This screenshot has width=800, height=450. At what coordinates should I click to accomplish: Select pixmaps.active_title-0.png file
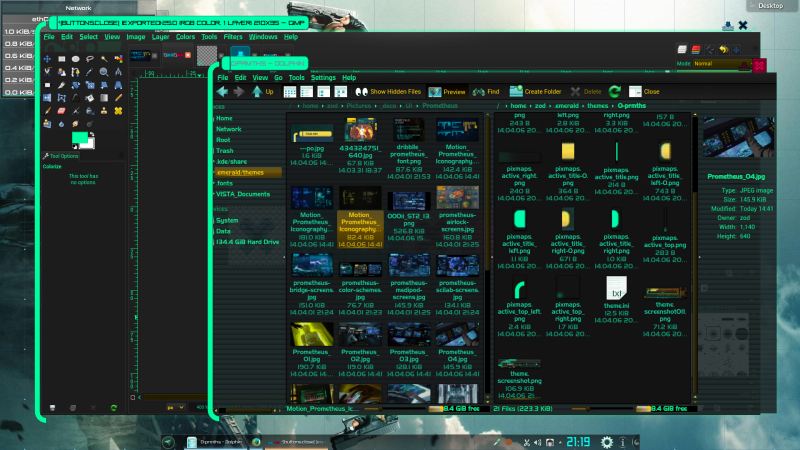tap(568, 152)
